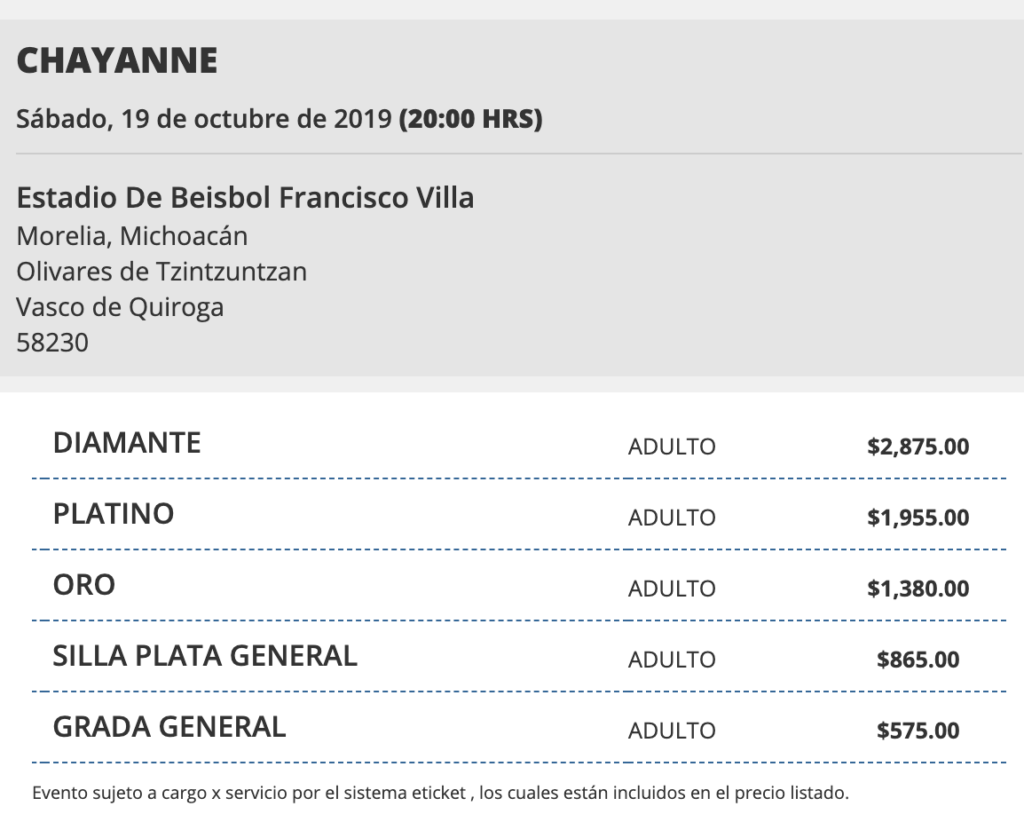
Task: Click the eticket service charge notice
Action: [x=440, y=794]
